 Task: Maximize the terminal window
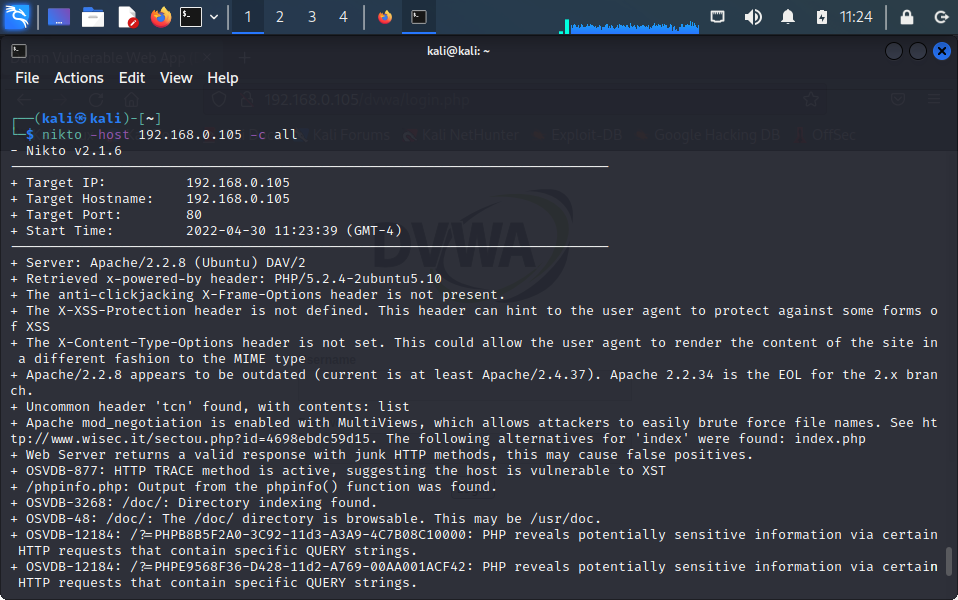click(x=918, y=51)
